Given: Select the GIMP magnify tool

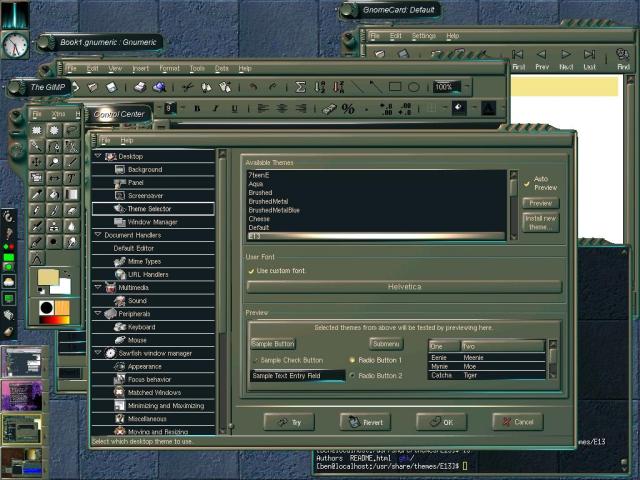Looking at the screenshot, I should (54, 162).
